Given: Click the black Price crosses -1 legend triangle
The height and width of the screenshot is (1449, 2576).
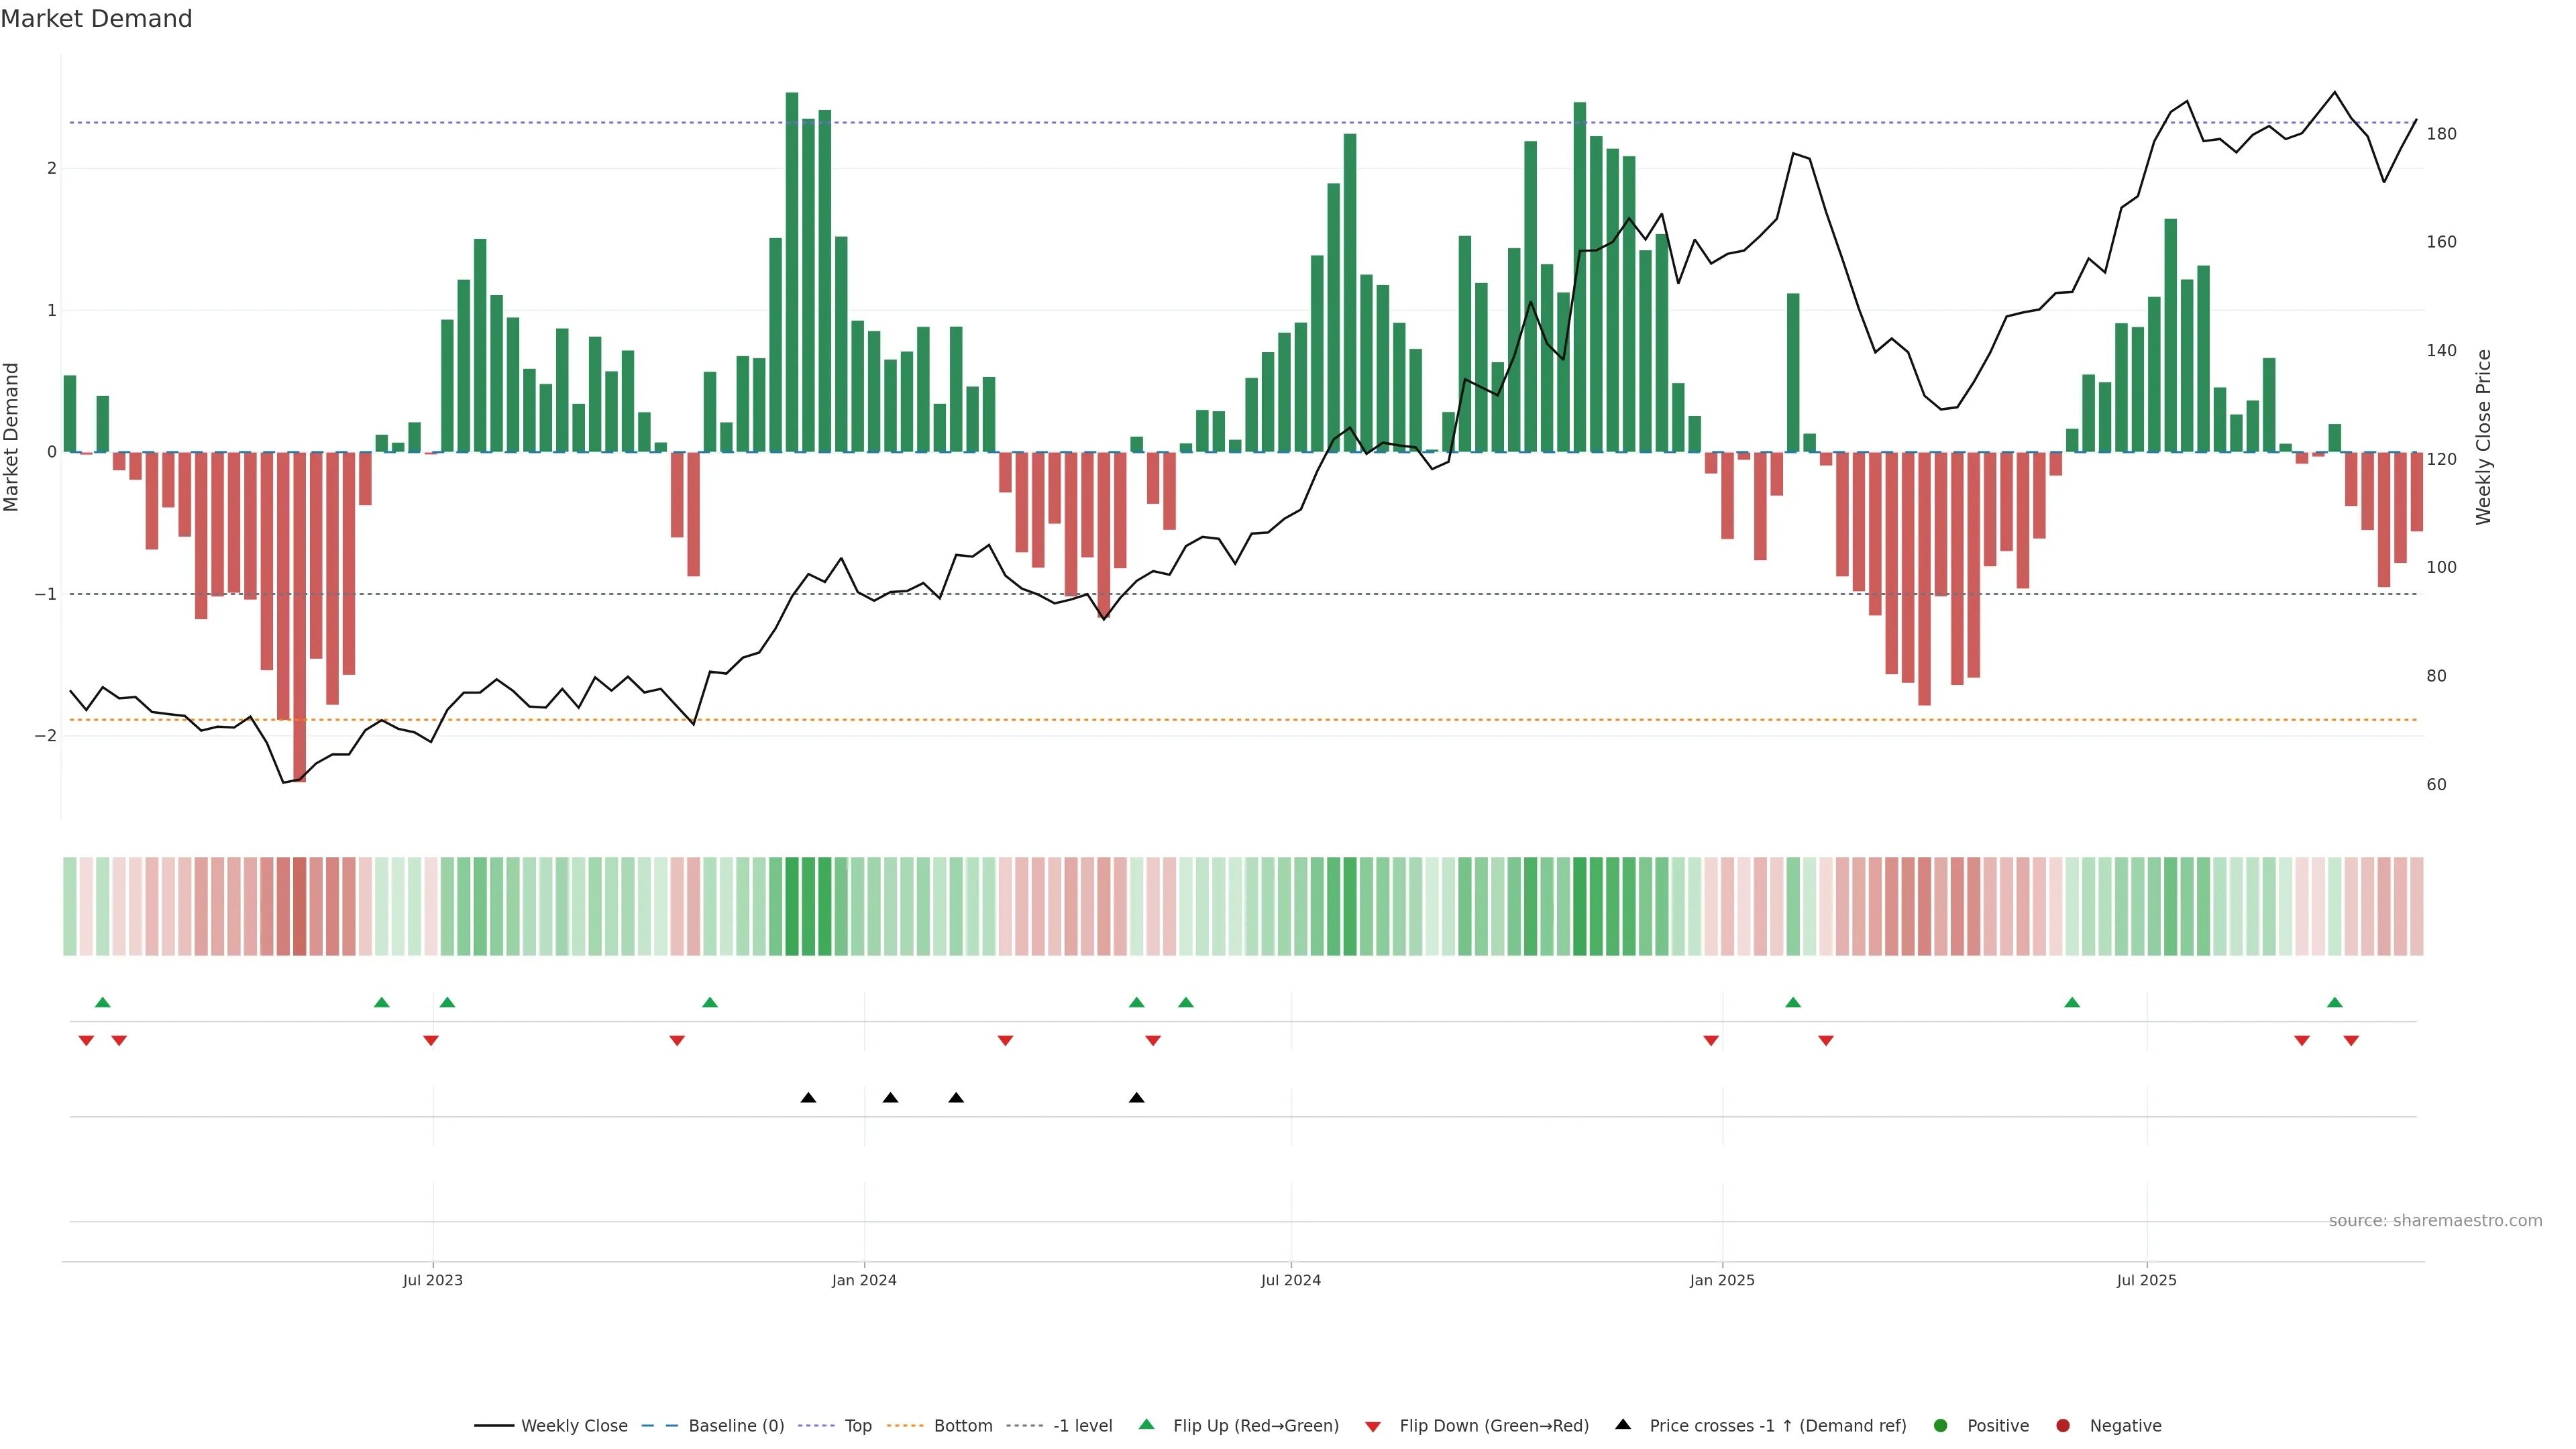Looking at the screenshot, I should 1623,1425.
